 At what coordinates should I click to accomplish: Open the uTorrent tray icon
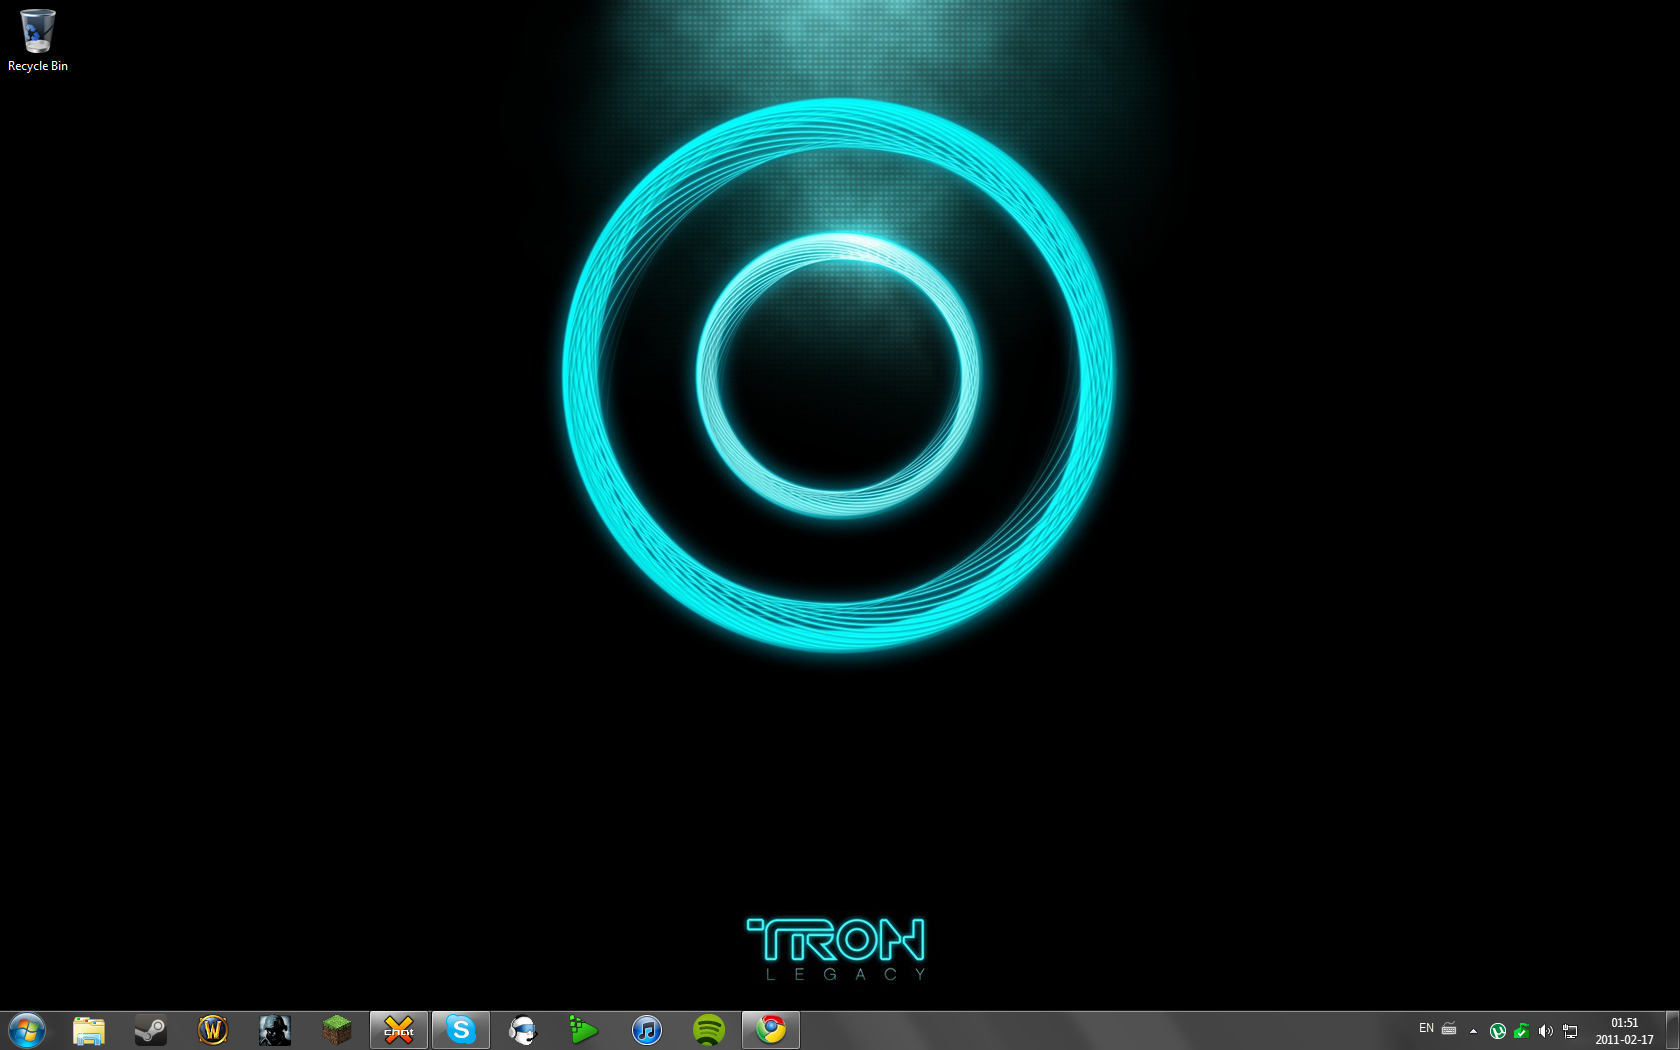tap(1498, 1031)
